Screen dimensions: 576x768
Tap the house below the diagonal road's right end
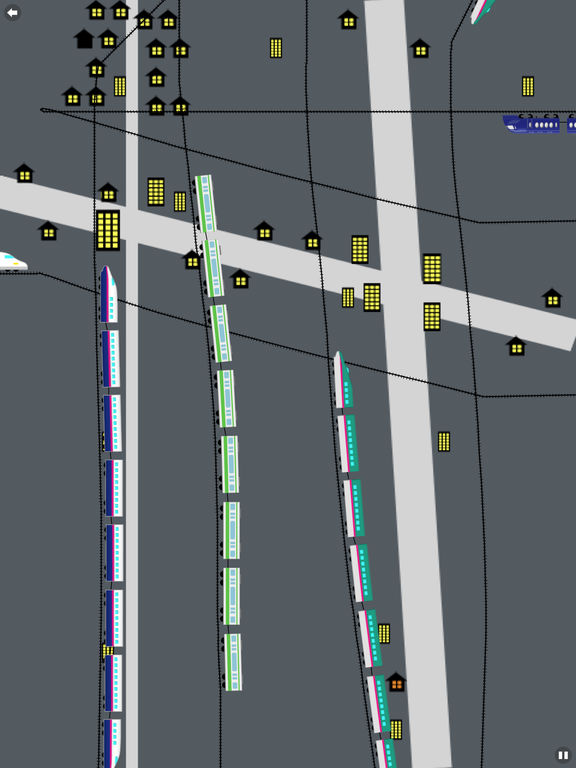(516, 346)
